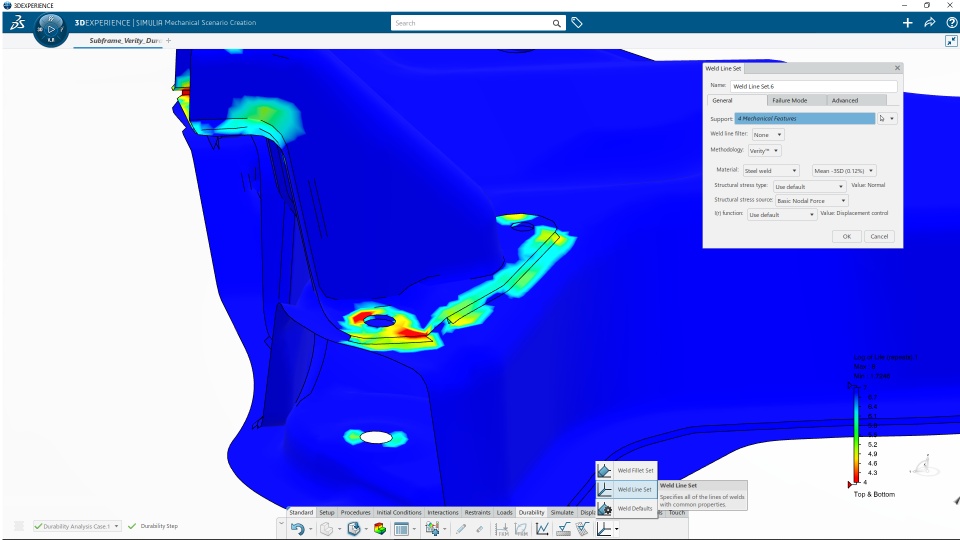This screenshot has width=960, height=540.
Task: Open the Interactions action bar tab
Action: (x=443, y=512)
